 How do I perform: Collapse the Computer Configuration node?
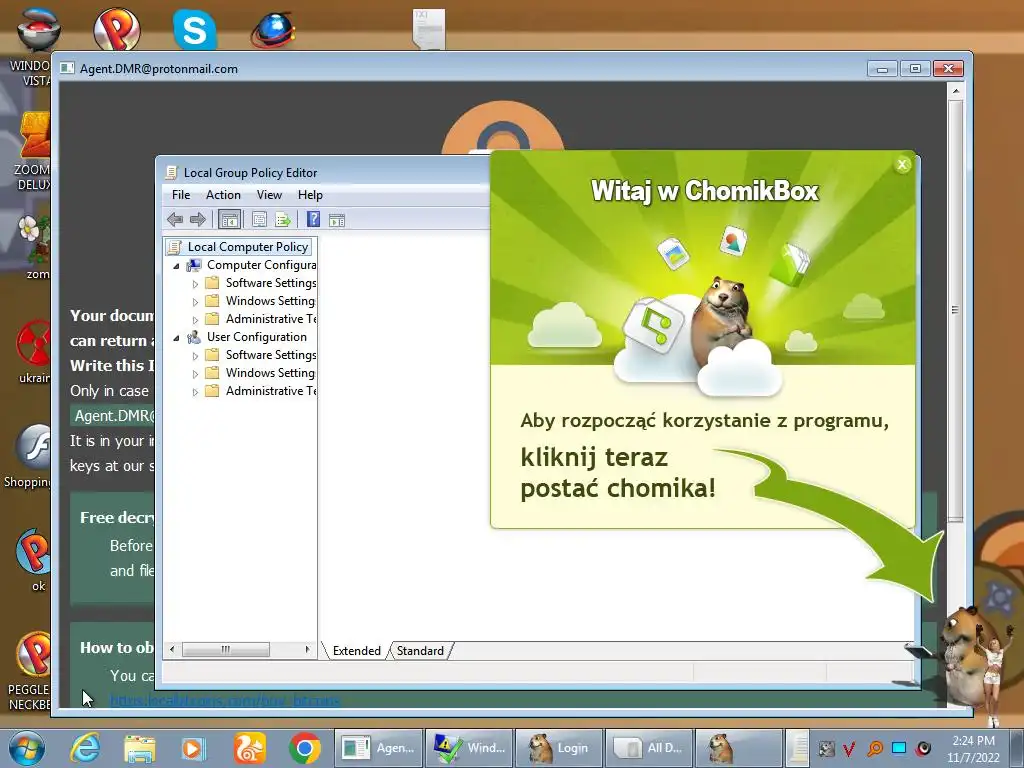point(176,266)
